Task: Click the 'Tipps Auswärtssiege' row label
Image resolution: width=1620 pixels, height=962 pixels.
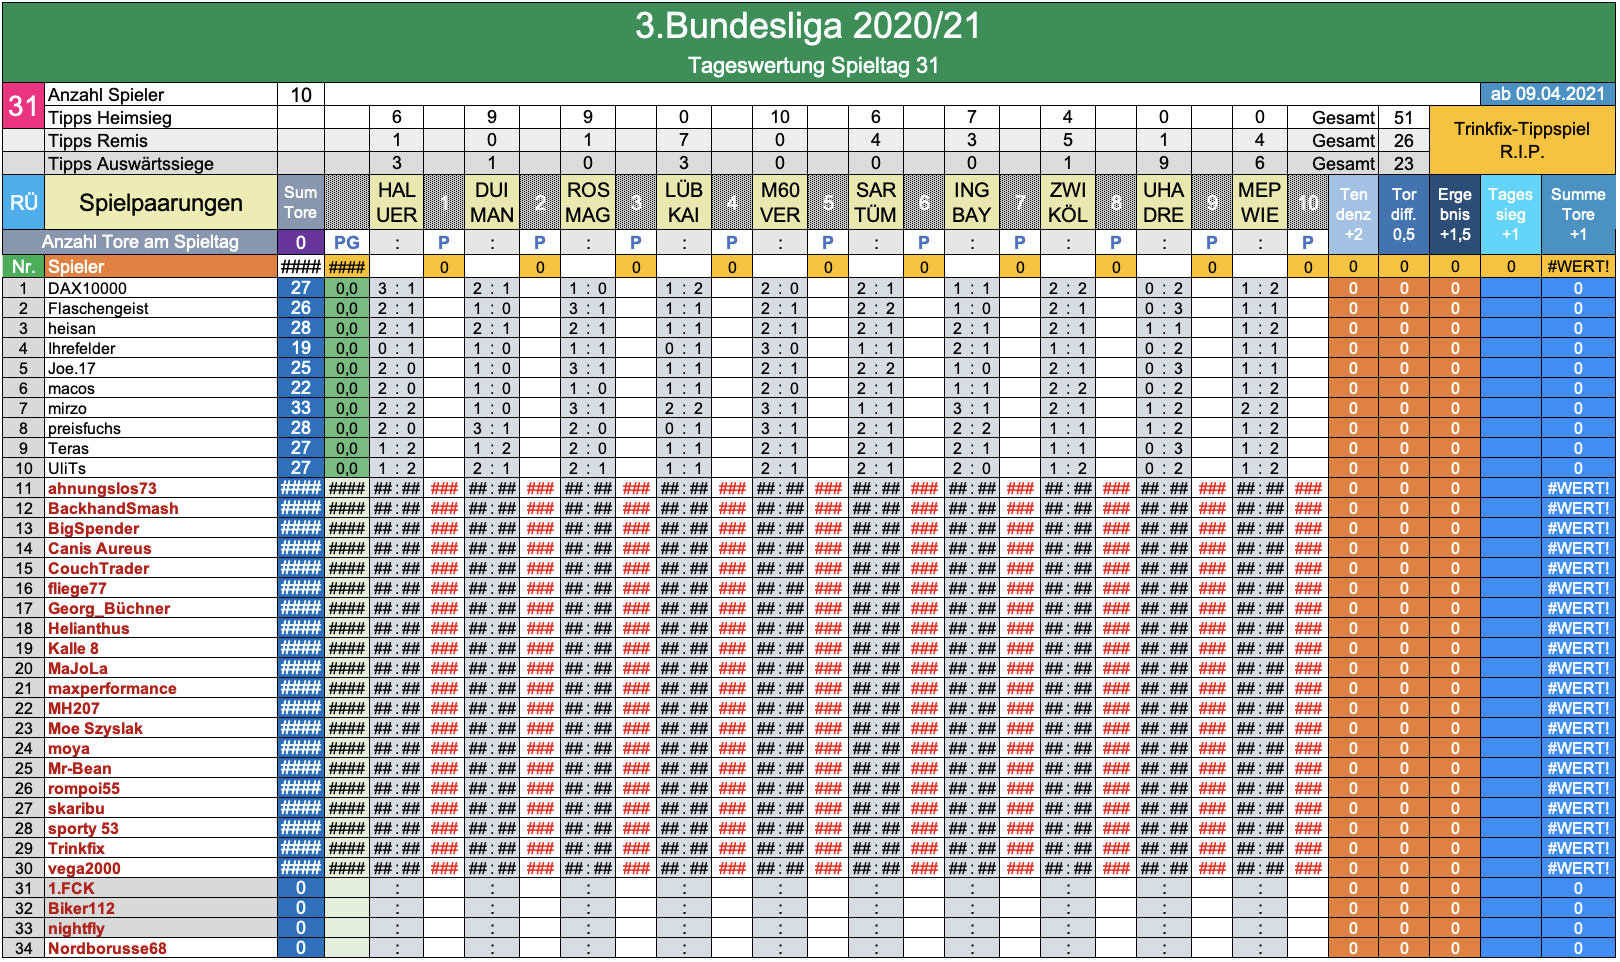Action: [161, 164]
